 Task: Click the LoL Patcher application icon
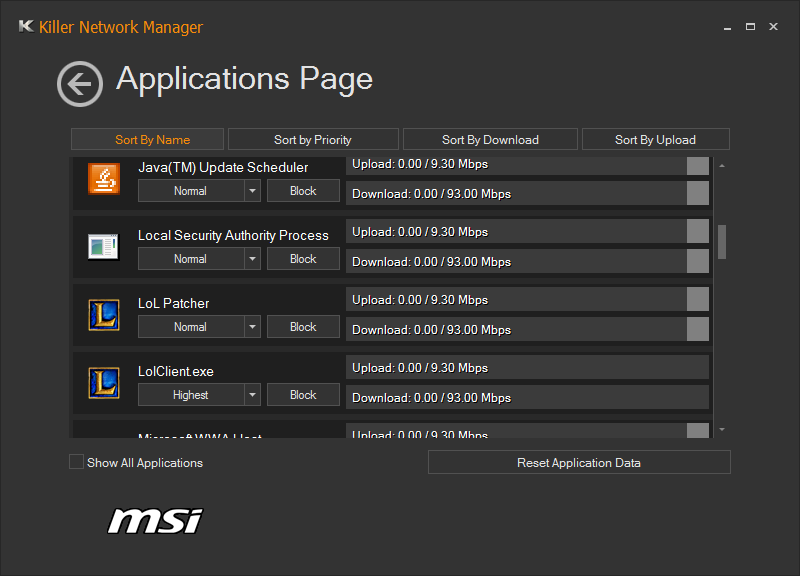[x=104, y=315]
